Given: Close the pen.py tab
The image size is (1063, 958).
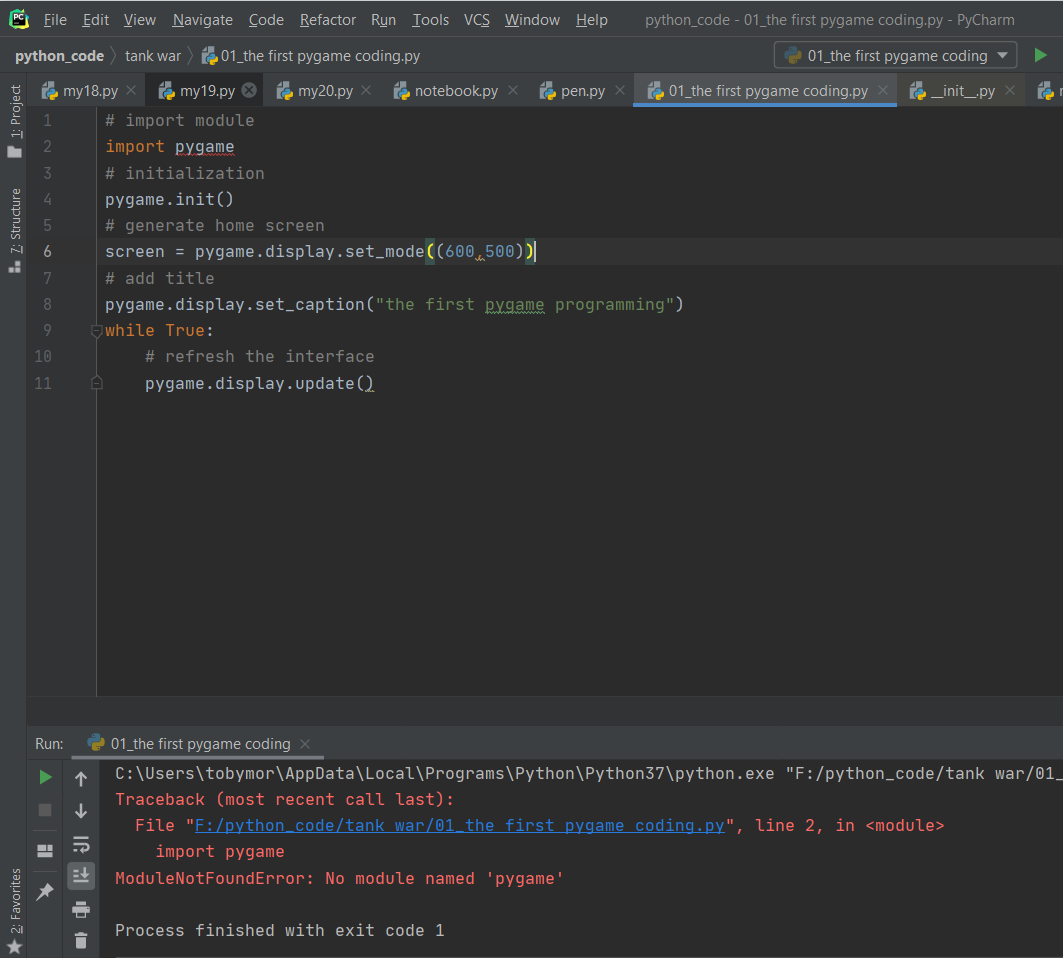Looking at the screenshot, I should point(620,90).
